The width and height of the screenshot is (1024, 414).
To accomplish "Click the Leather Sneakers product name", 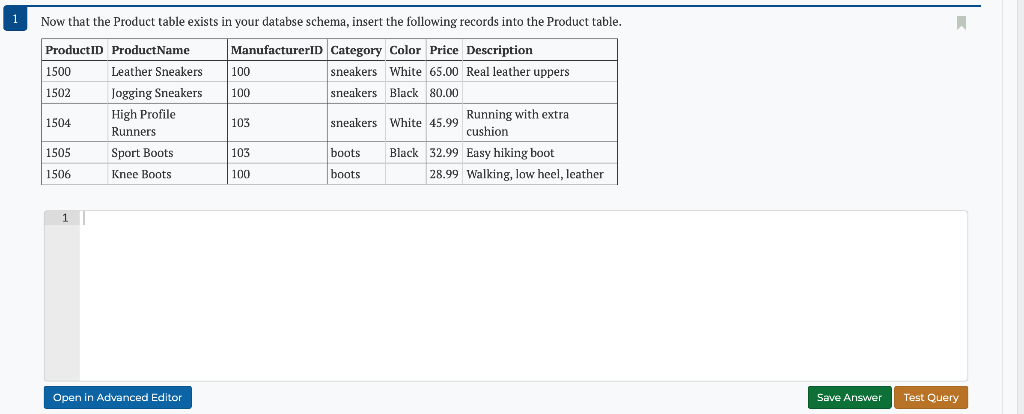I will click(x=157, y=71).
